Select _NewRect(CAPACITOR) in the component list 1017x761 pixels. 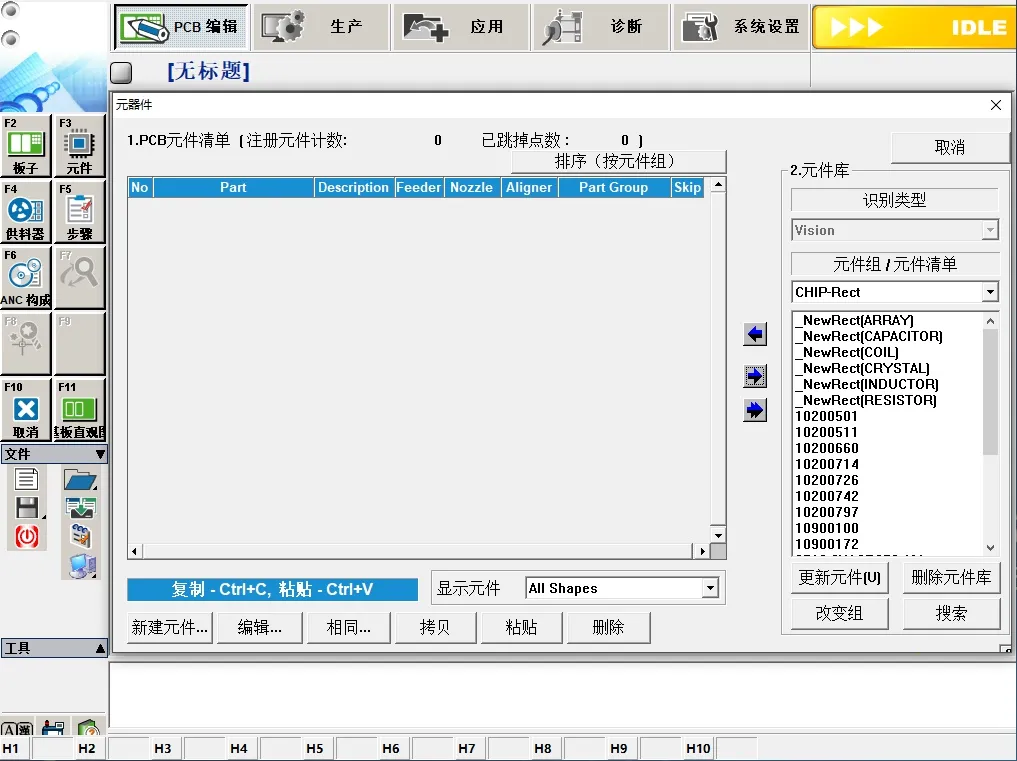coord(868,336)
